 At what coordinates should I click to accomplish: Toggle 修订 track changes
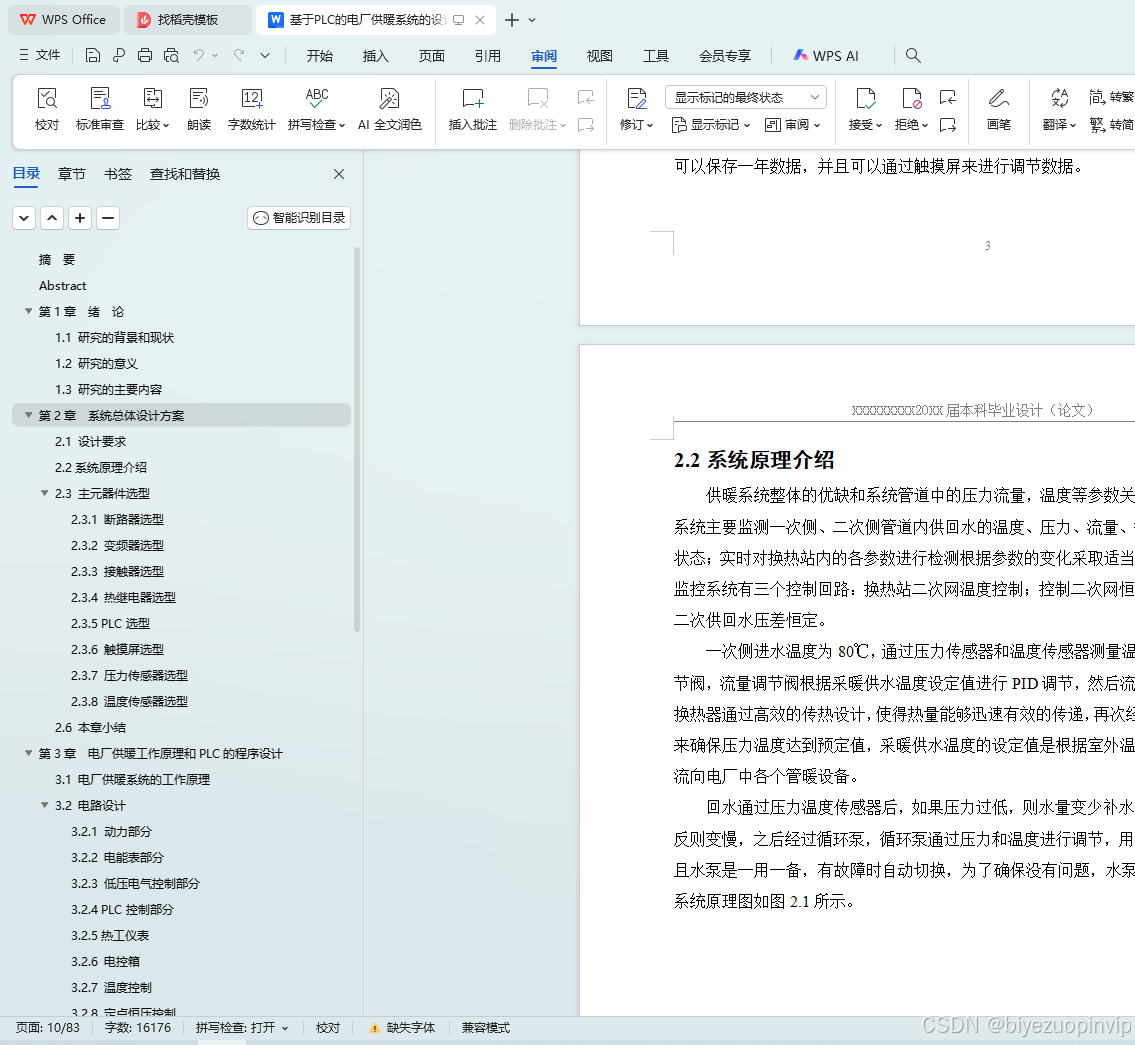tap(636, 109)
